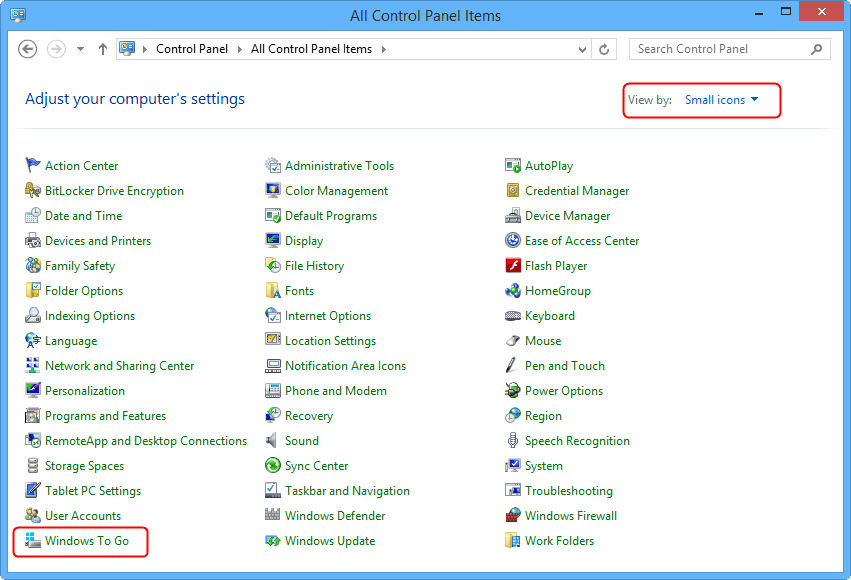
Task: Go back using the Back arrow button
Action: [x=28, y=49]
